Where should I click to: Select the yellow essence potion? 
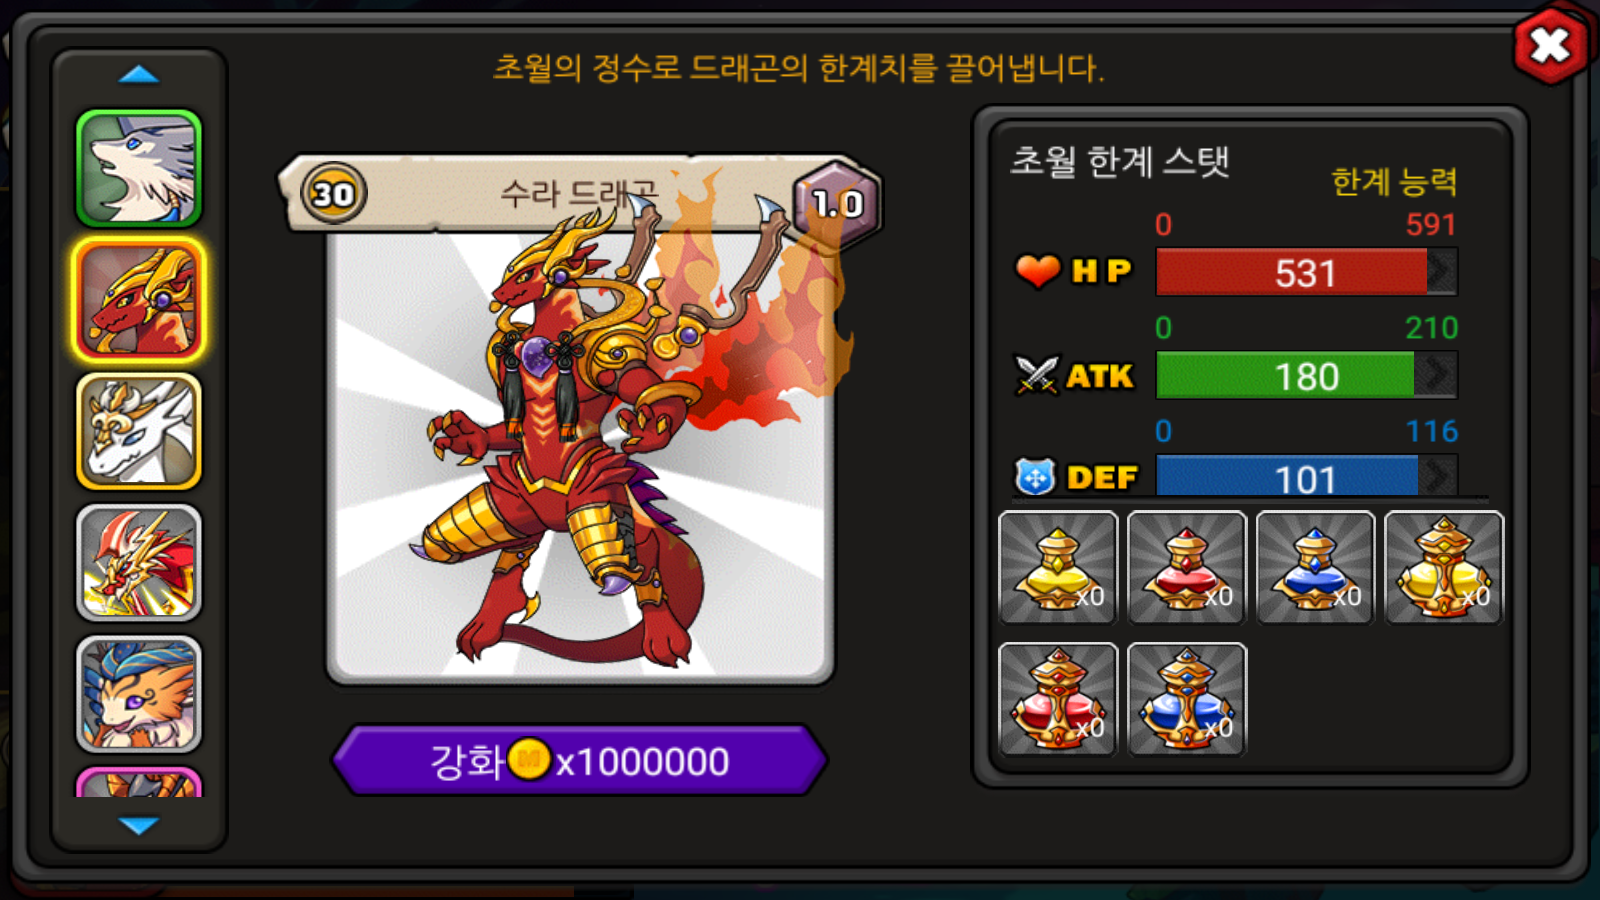pos(1058,568)
